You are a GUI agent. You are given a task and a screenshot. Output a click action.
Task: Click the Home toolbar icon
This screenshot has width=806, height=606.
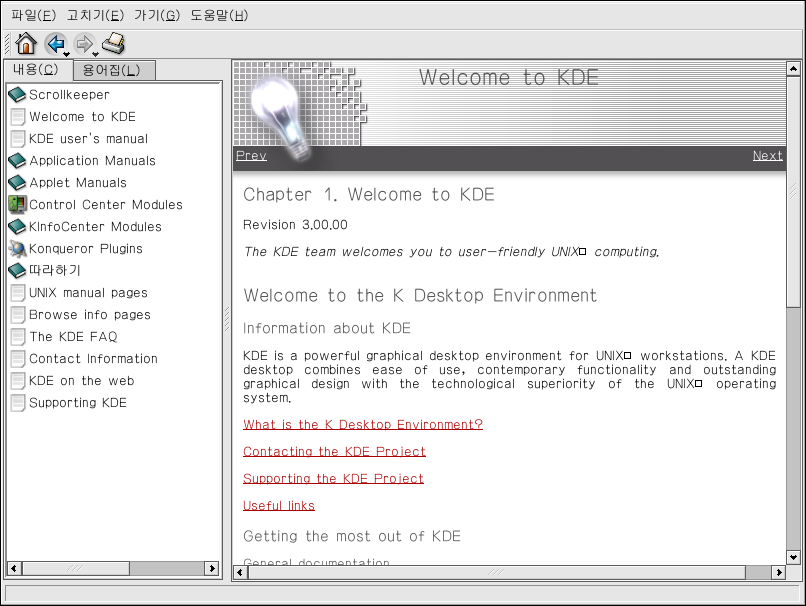pos(26,43)
